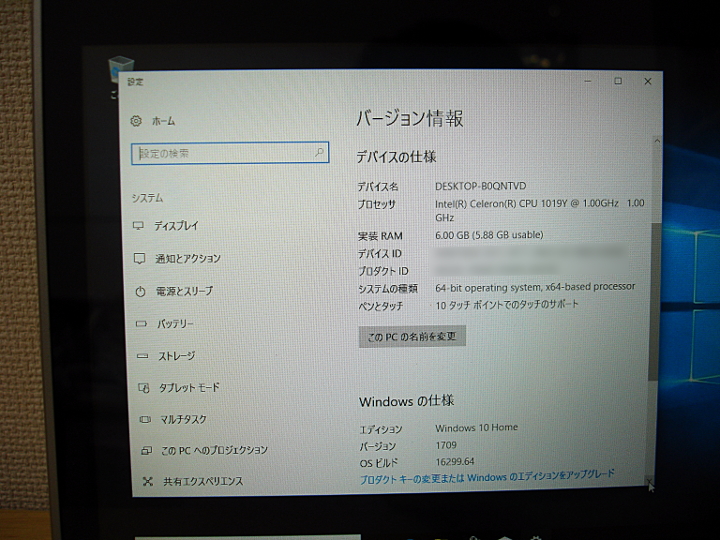Select この PC へのプロジェクション entry
This screenshot has height=540, width=720.
click(x=214, y=450)
